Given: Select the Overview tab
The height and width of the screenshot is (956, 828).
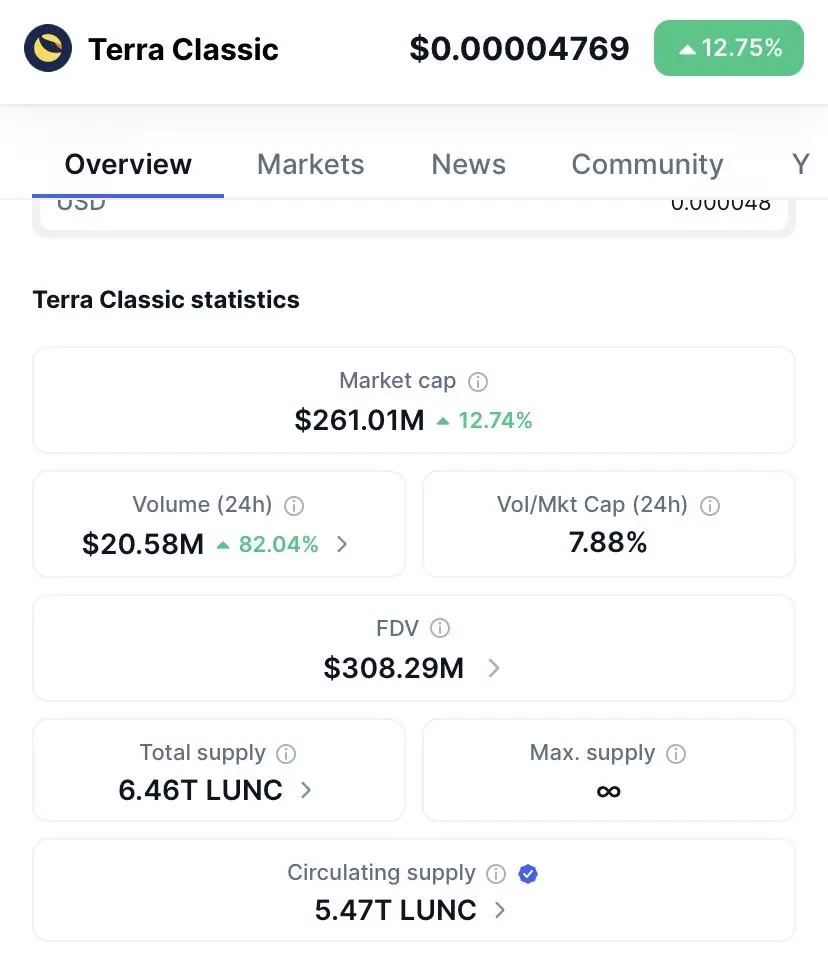Looking at the screenshot, I should (x=128, y=164).
